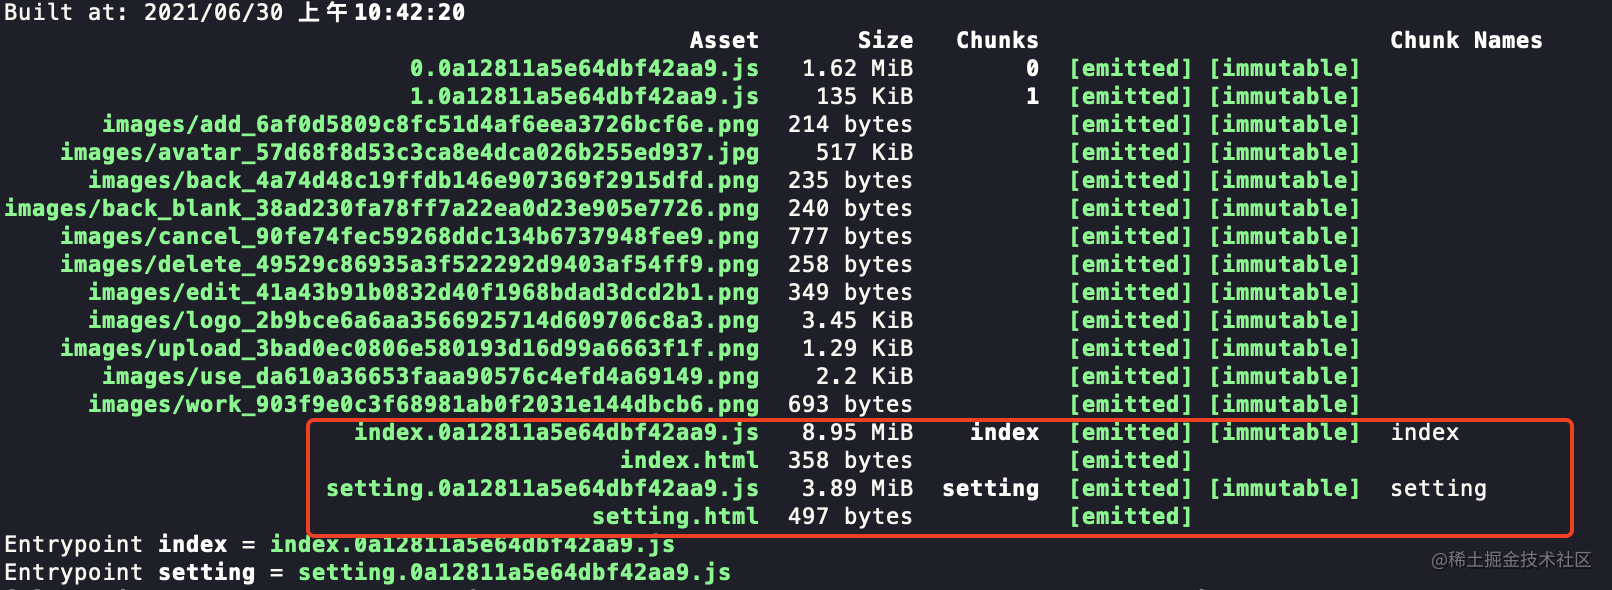Select the index.html asset name
This screenshot has height=590, width=1612.
point(689,461)
